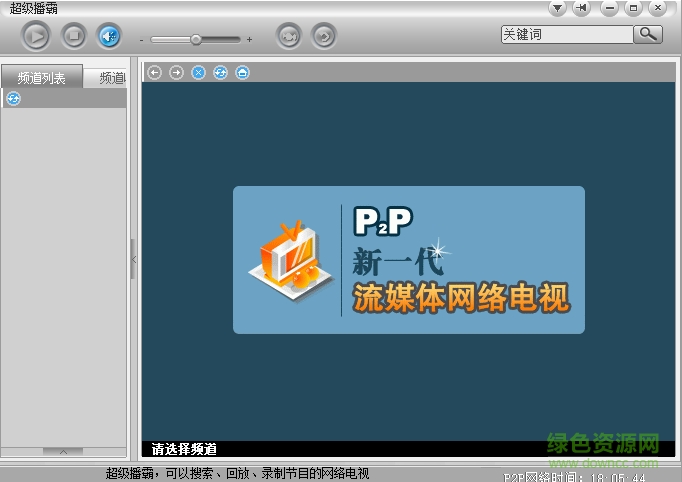
Task: Maximize the 超级播霸 window
Action: (633, 8)
